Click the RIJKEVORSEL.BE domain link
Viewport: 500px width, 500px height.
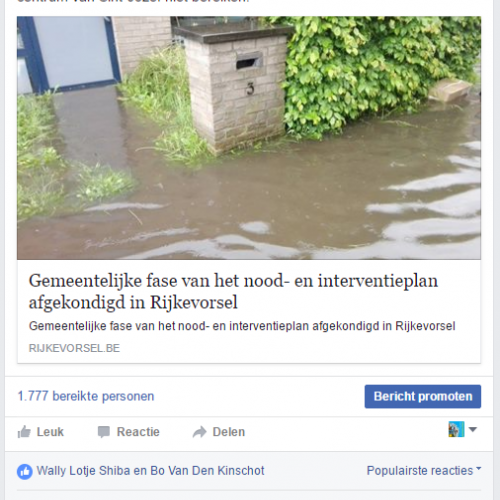pyautogui.click(x=74, y=348)
